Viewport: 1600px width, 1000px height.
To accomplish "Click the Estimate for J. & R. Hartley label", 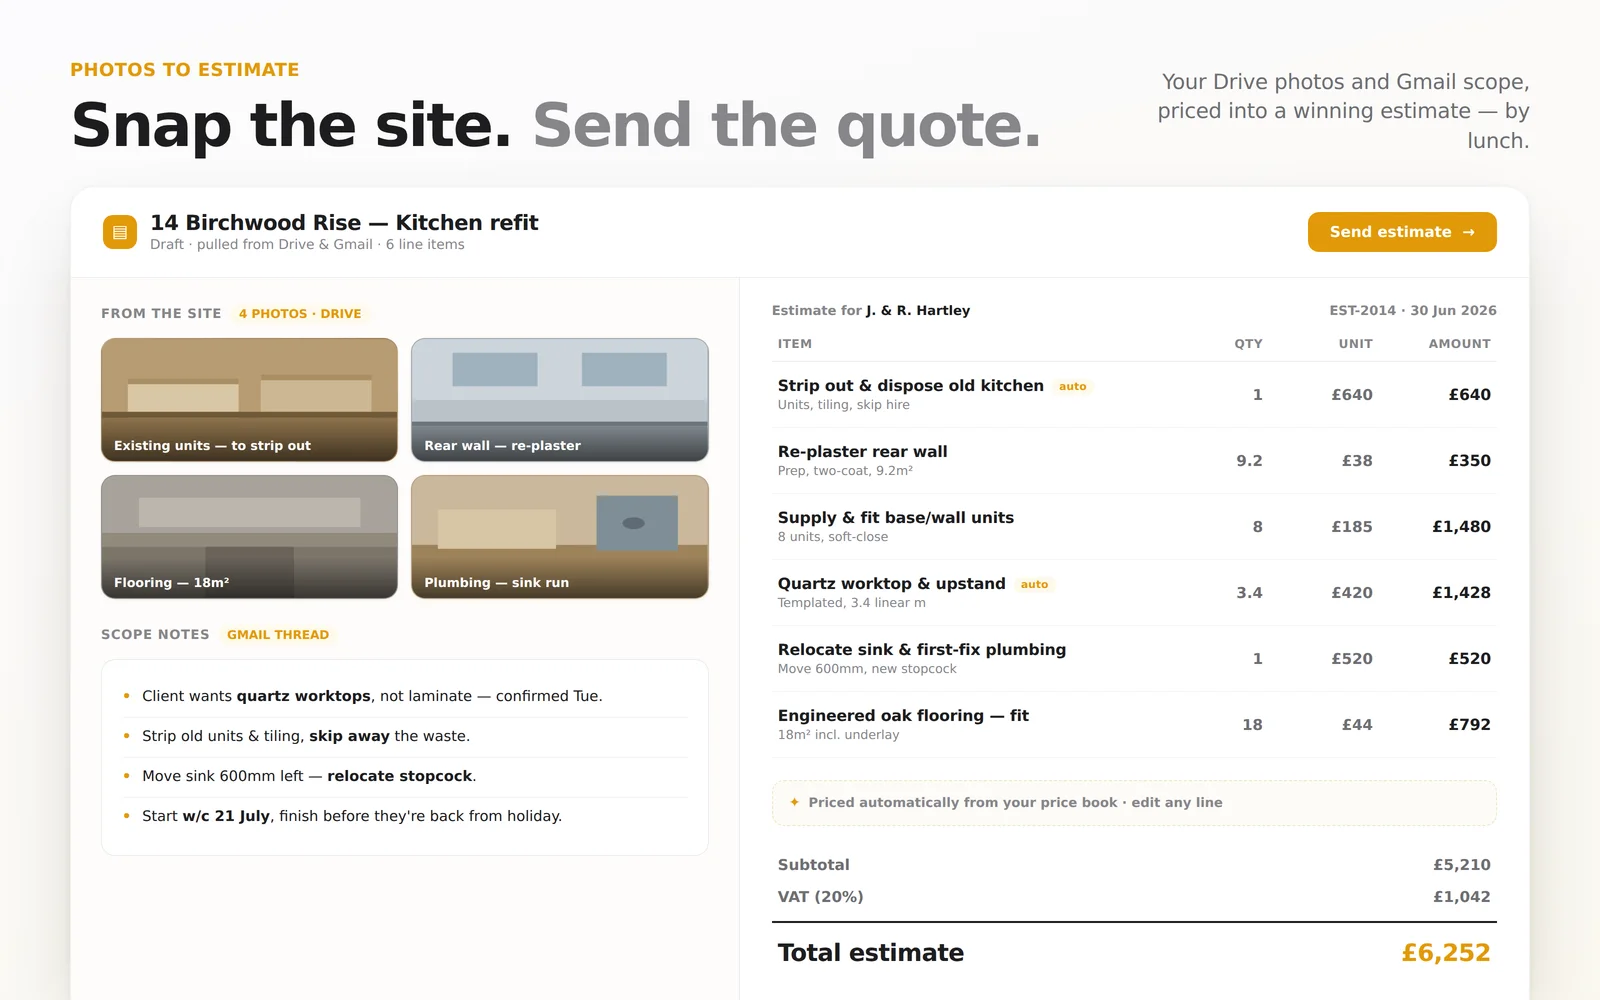I will click(x=871, y=311).
